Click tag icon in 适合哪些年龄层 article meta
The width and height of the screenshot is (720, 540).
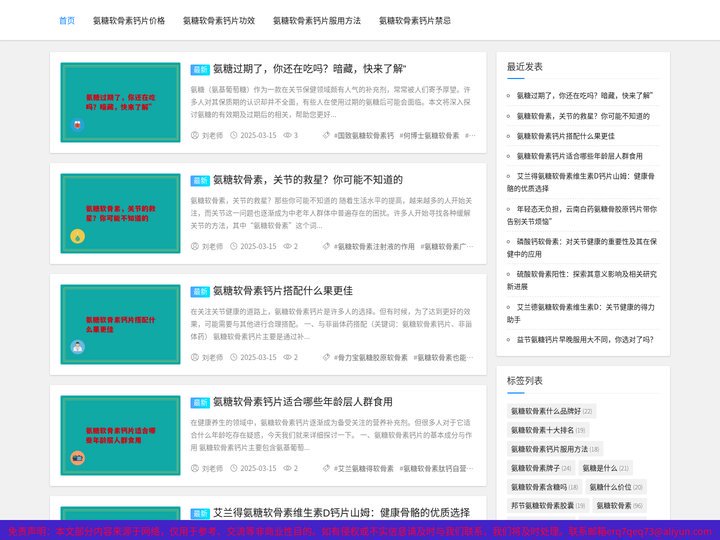[x=326, y=468]
